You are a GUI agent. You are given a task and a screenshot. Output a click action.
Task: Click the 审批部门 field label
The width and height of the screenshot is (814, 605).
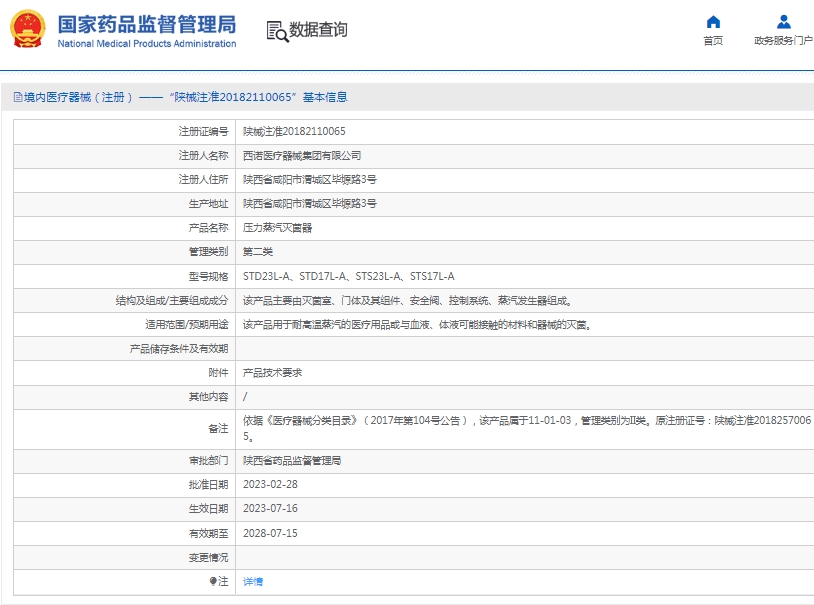coord(208,461)
